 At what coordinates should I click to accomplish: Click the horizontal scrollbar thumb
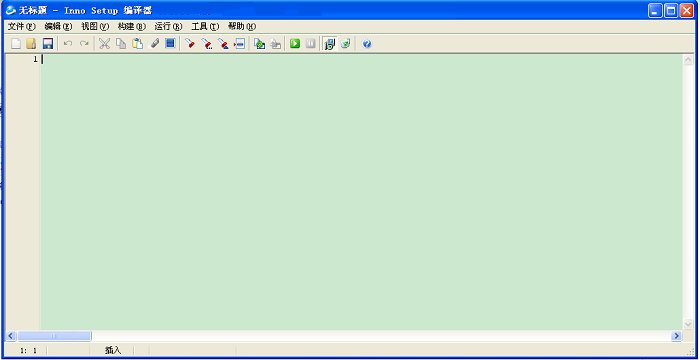tap(54, 336)
